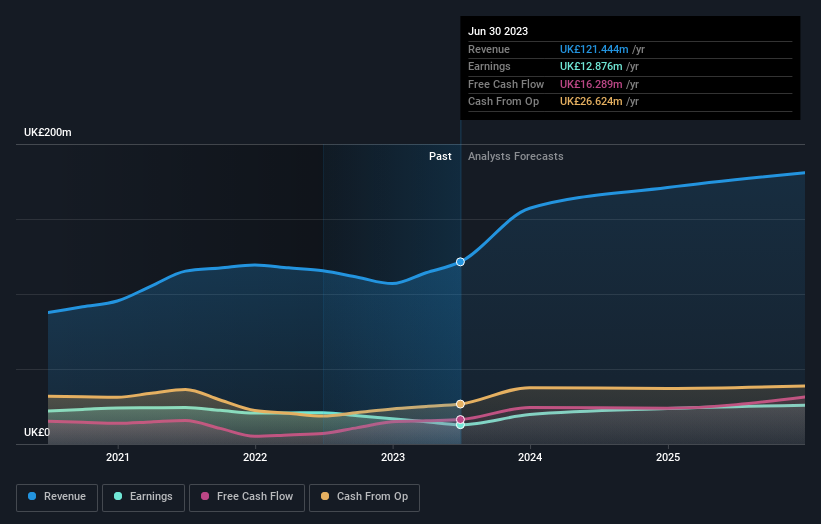Screen dimensions: 821x524
Task: Click the UK£26.624m cash from op value
Action: 591,102
